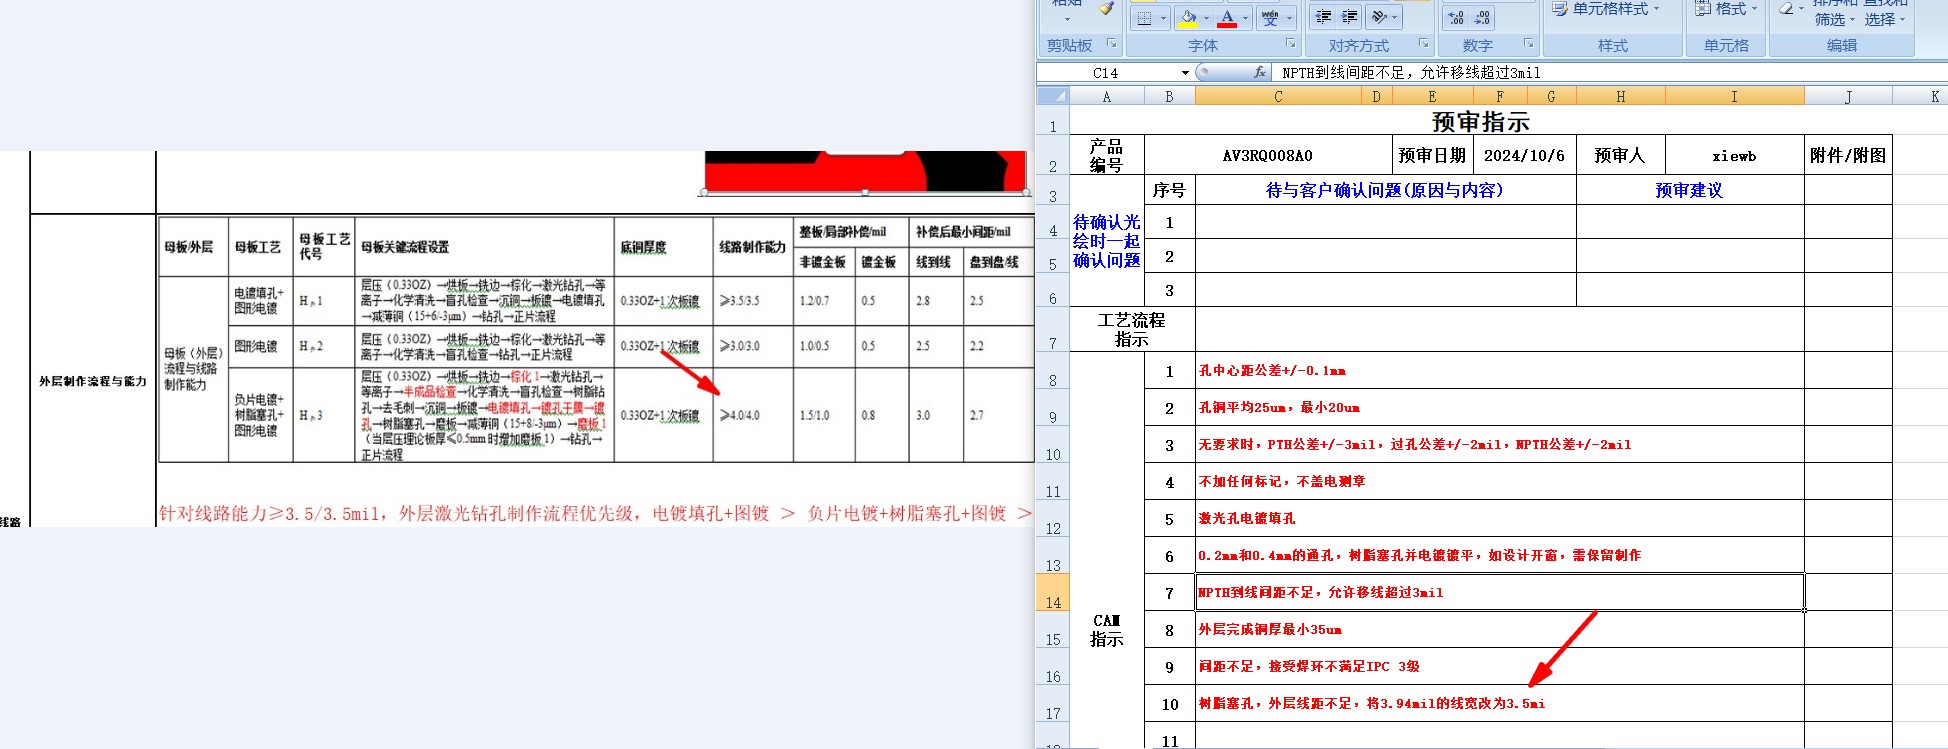Select the 附件/附图 header cell
This screenshot has height=749, width=1948.
coord(1848,155)
